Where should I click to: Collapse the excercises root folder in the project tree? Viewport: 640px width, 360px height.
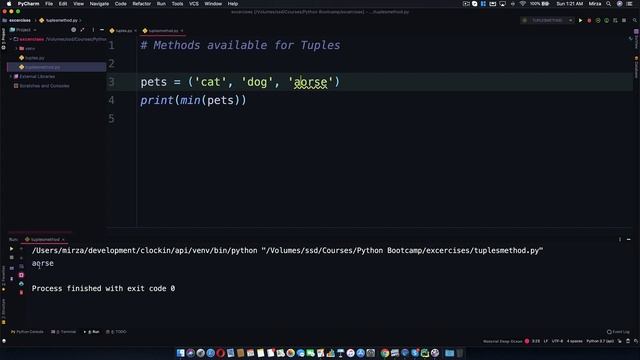(11, 39)
